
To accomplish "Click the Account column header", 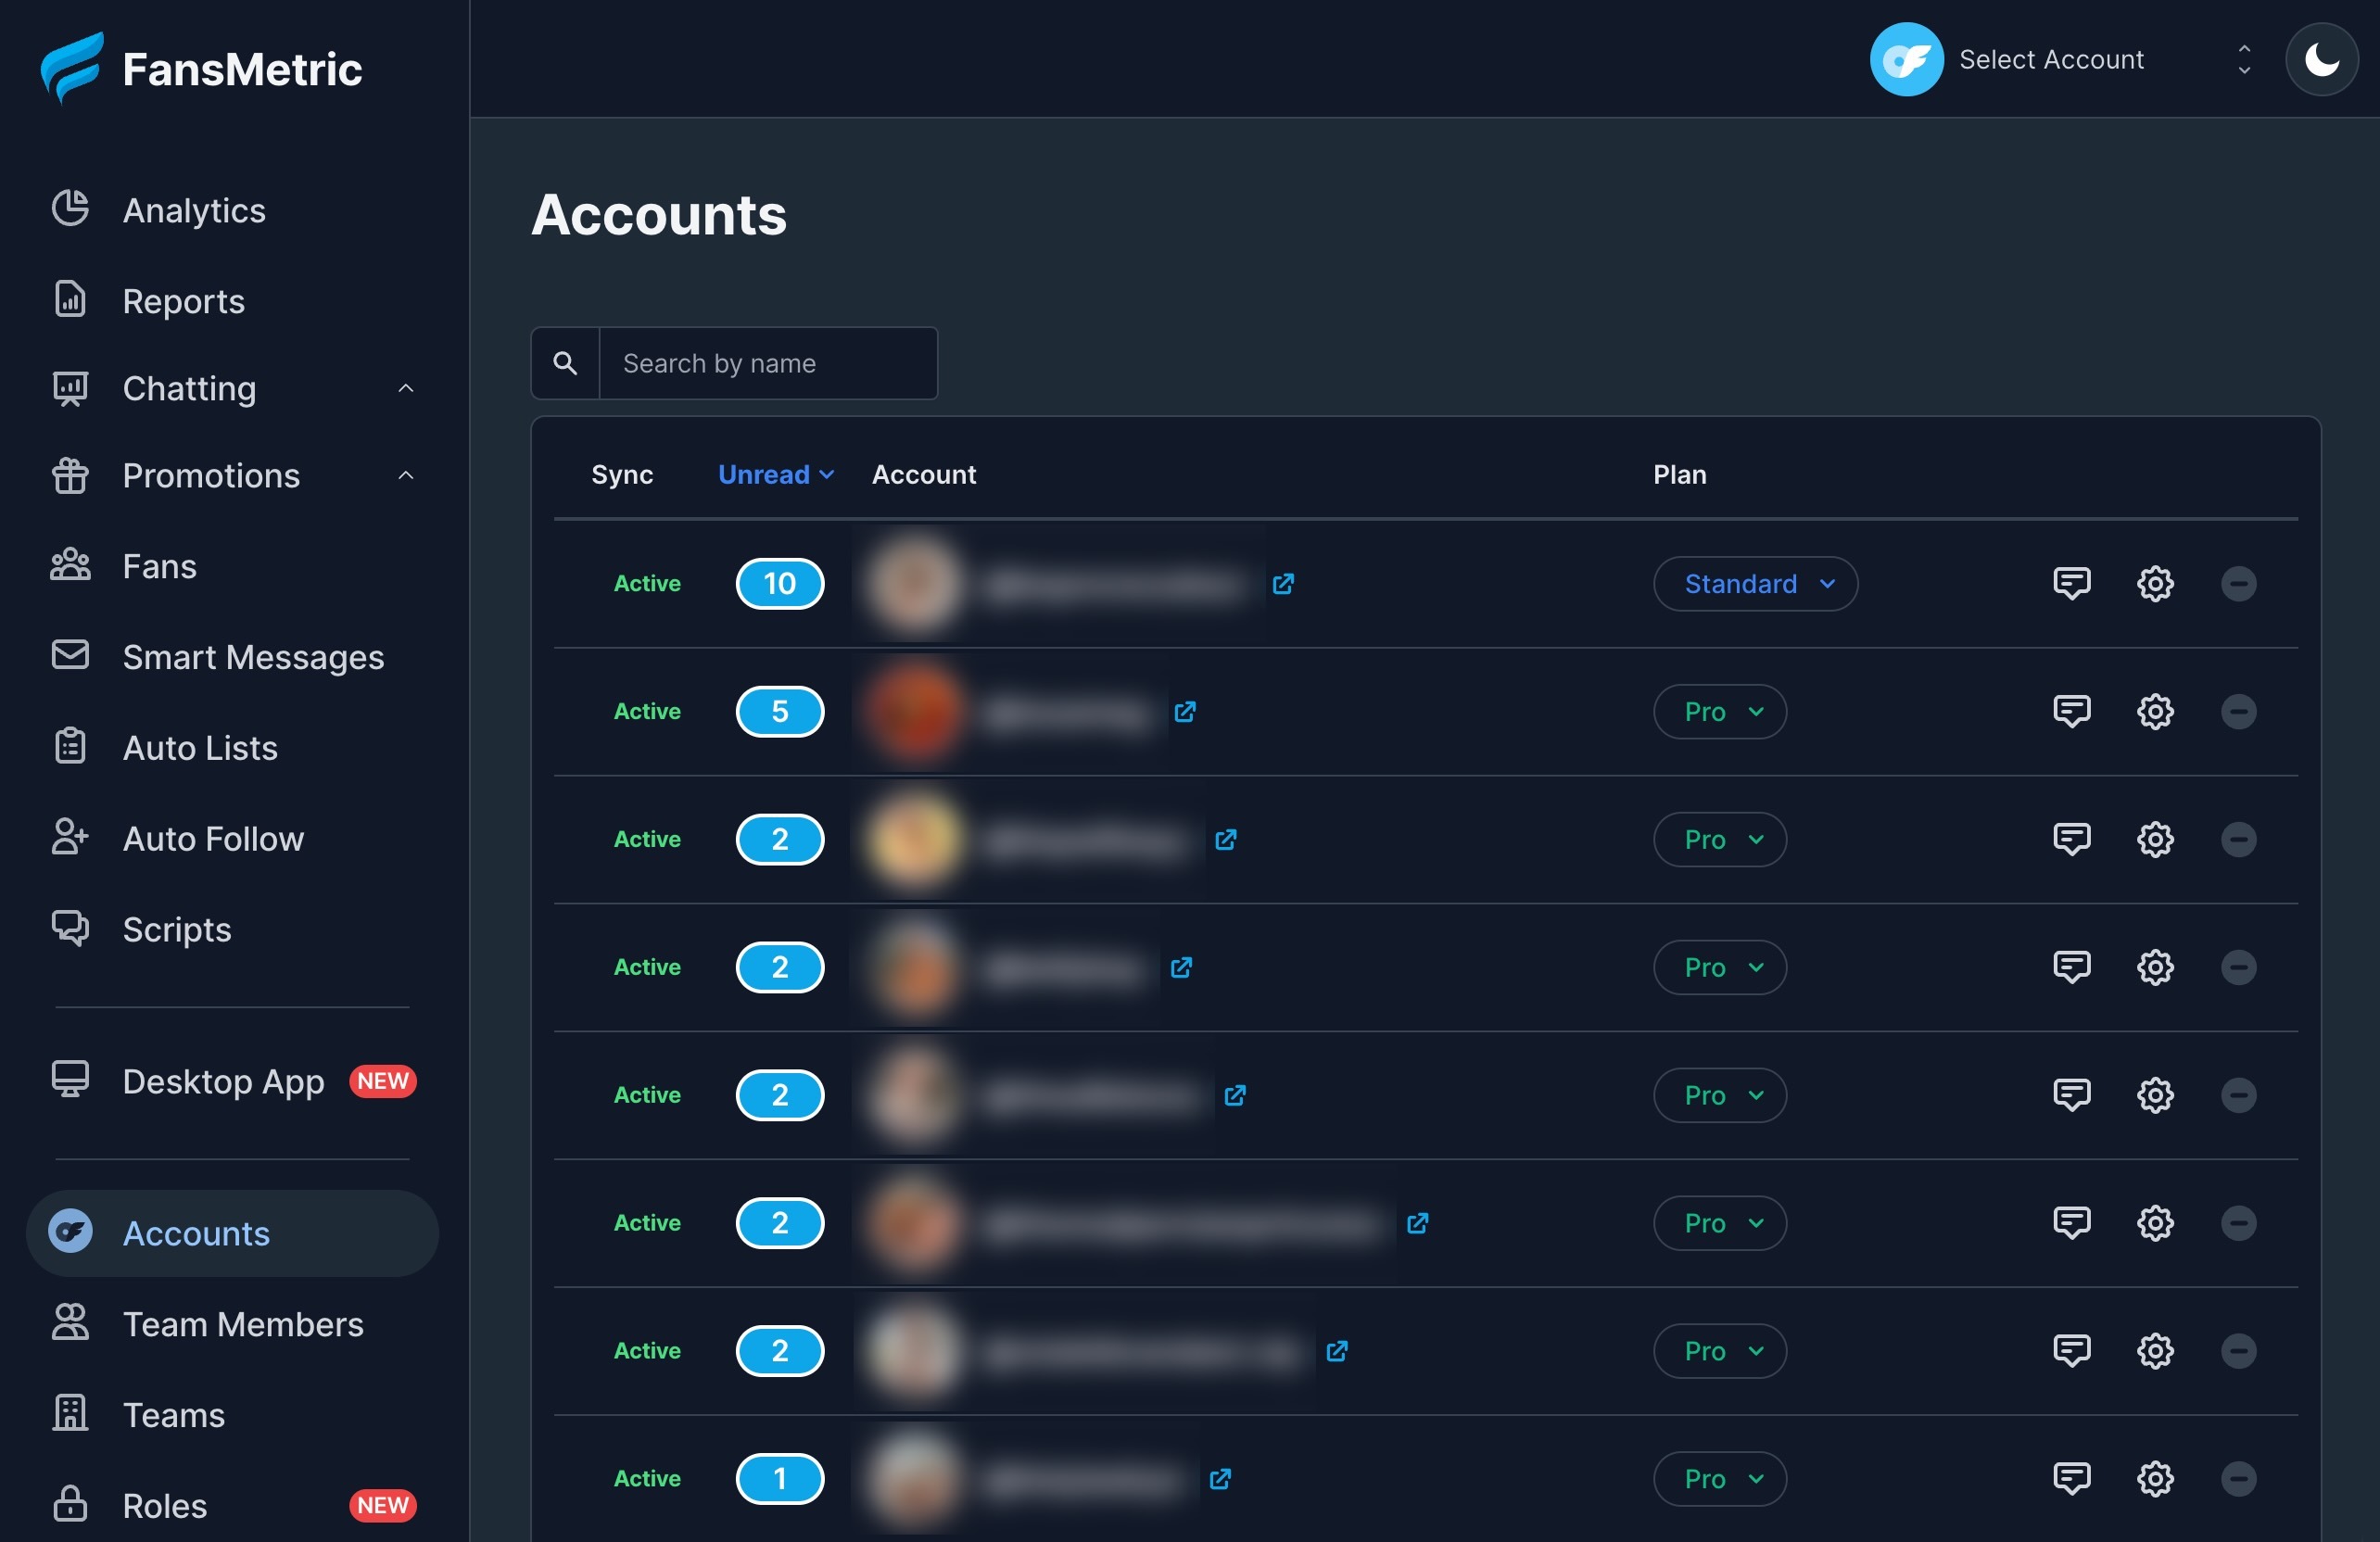I will 923,474.
